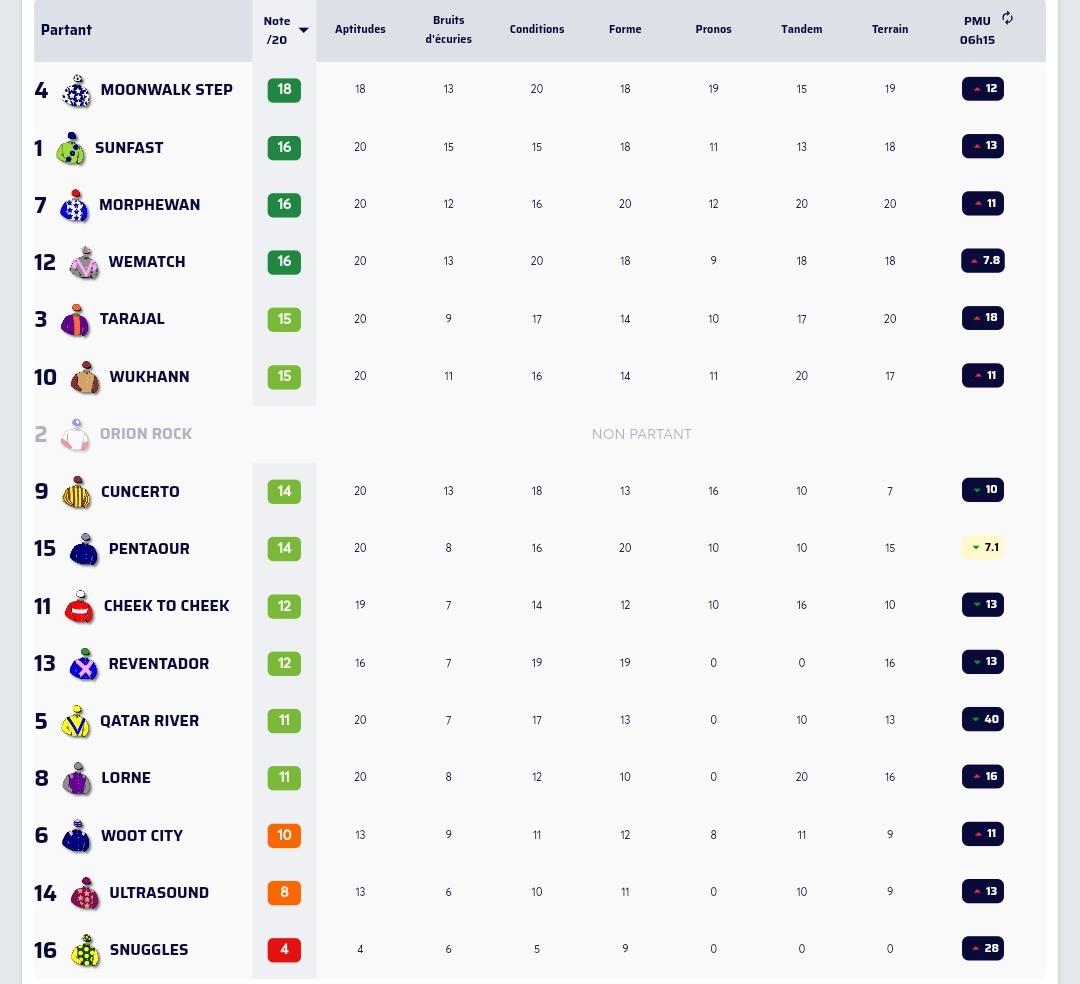Click Cheek To Cheek's red silks icon

coord(79,607)
